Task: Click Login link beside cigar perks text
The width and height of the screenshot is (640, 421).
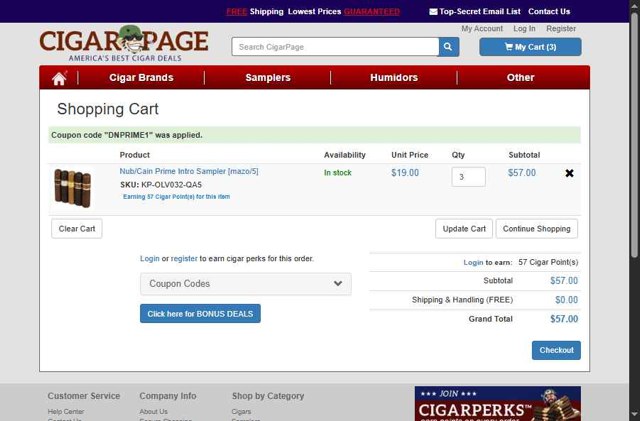Action: click(x=150, y=258)
